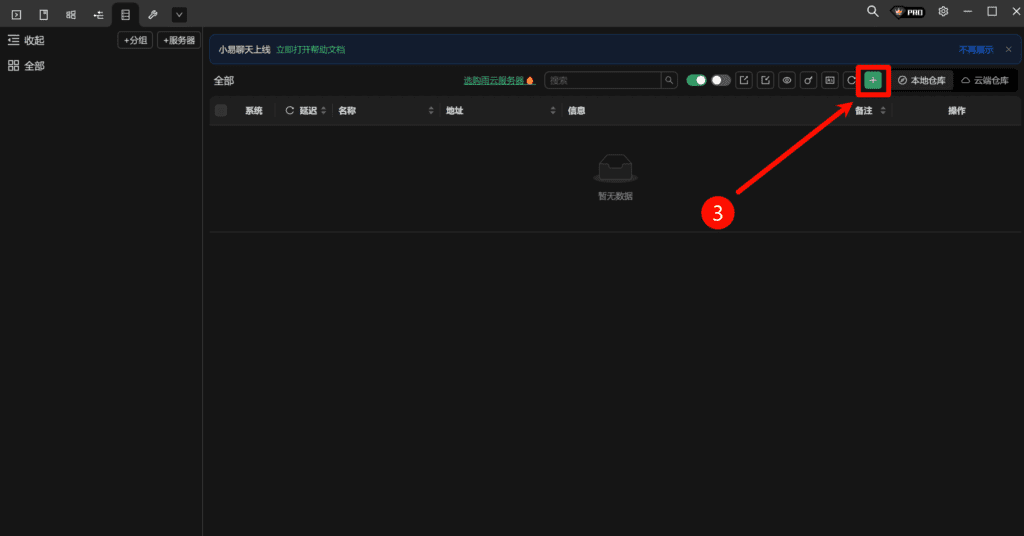
Task: Click the search magnifier in title bar
Action: 872,11
